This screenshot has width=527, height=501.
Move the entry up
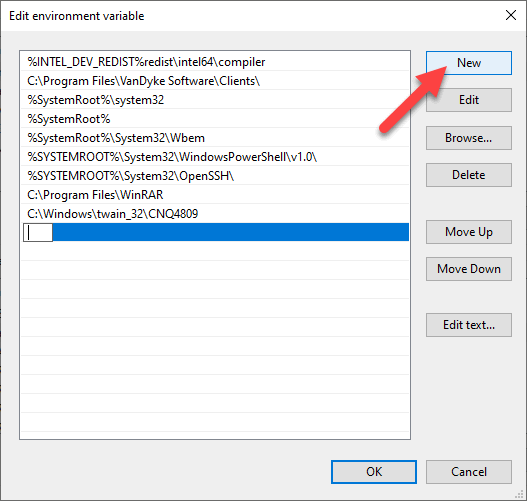point(469,232)
